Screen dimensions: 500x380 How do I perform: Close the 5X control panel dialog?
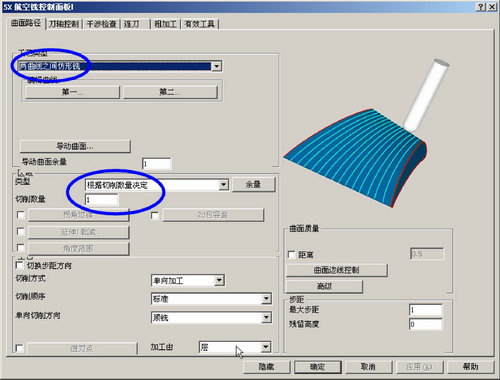point(492,7)
